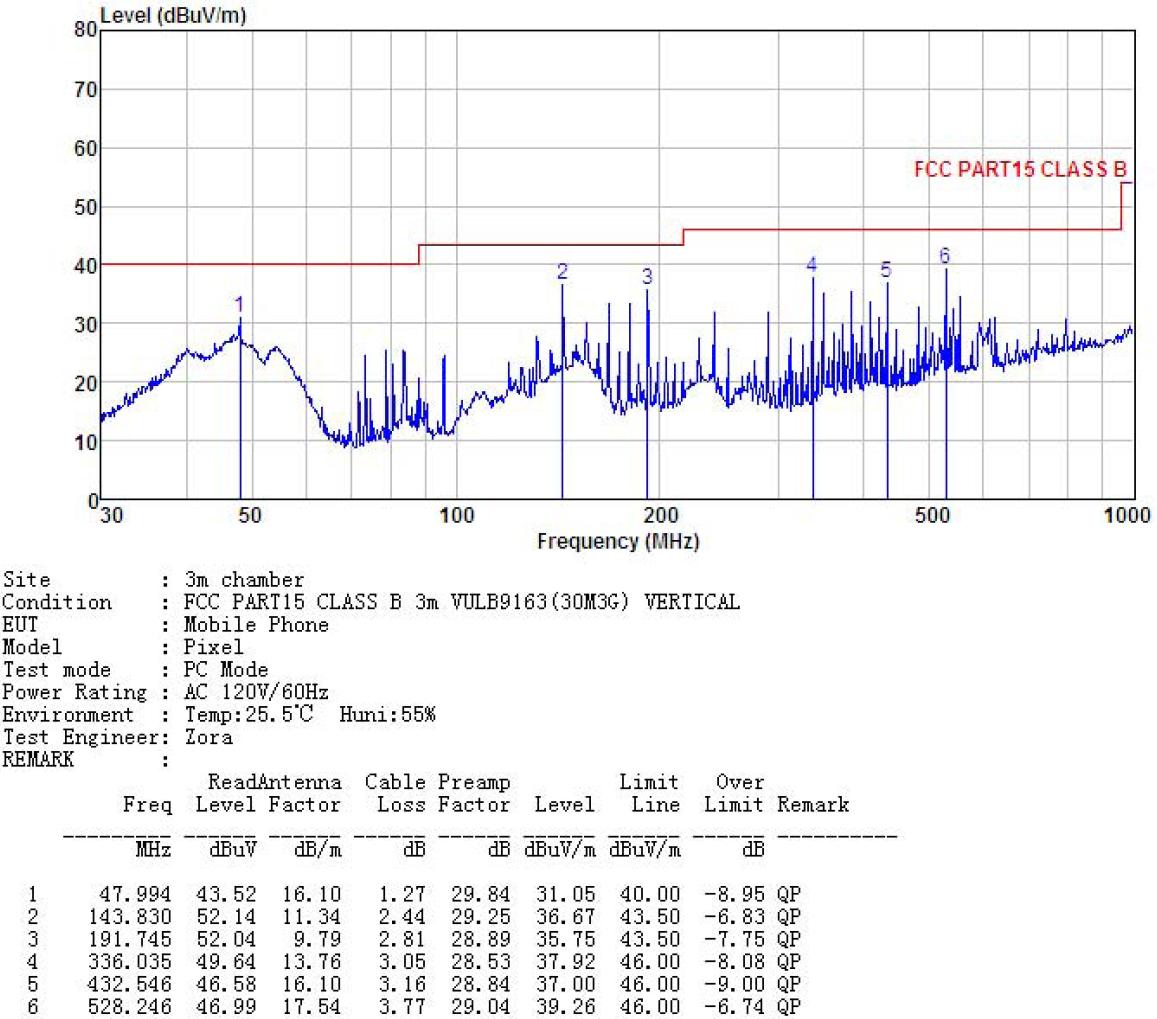Click the frequency cell 528.246
Image resolution: width=1157 pixels, height=1019 pixels.
[x=129, y=1006]
